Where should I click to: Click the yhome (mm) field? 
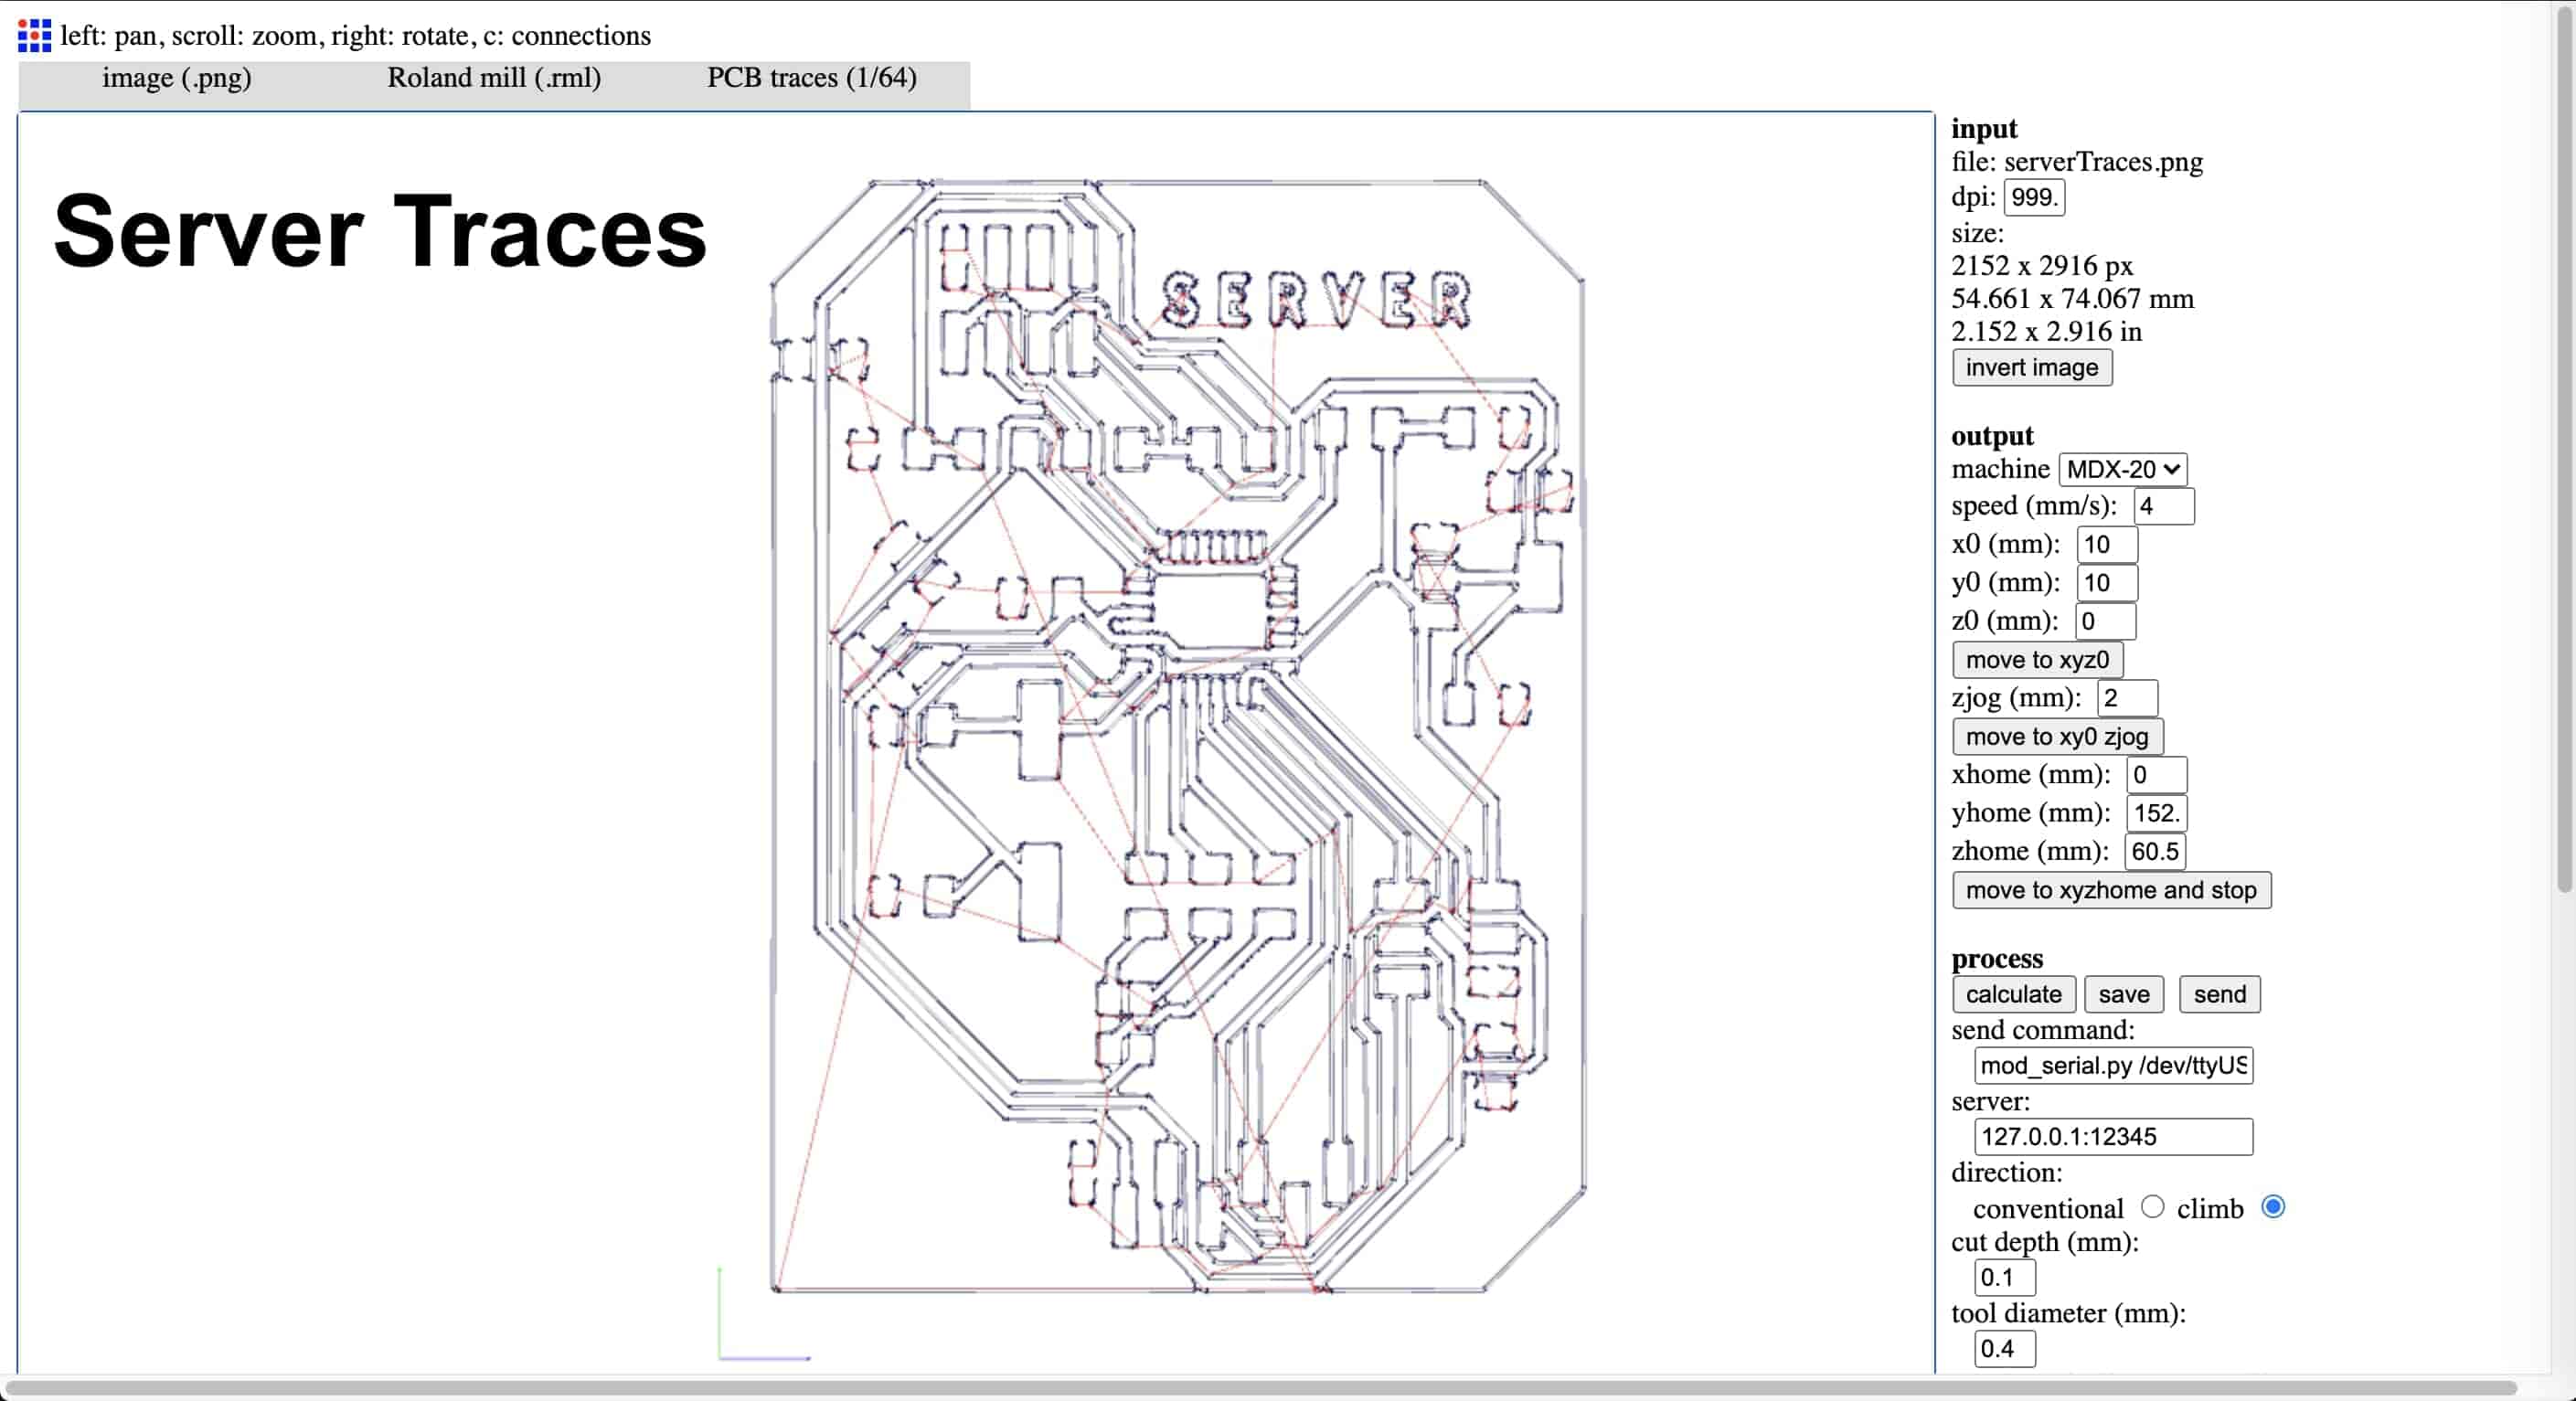point(2156,813)
